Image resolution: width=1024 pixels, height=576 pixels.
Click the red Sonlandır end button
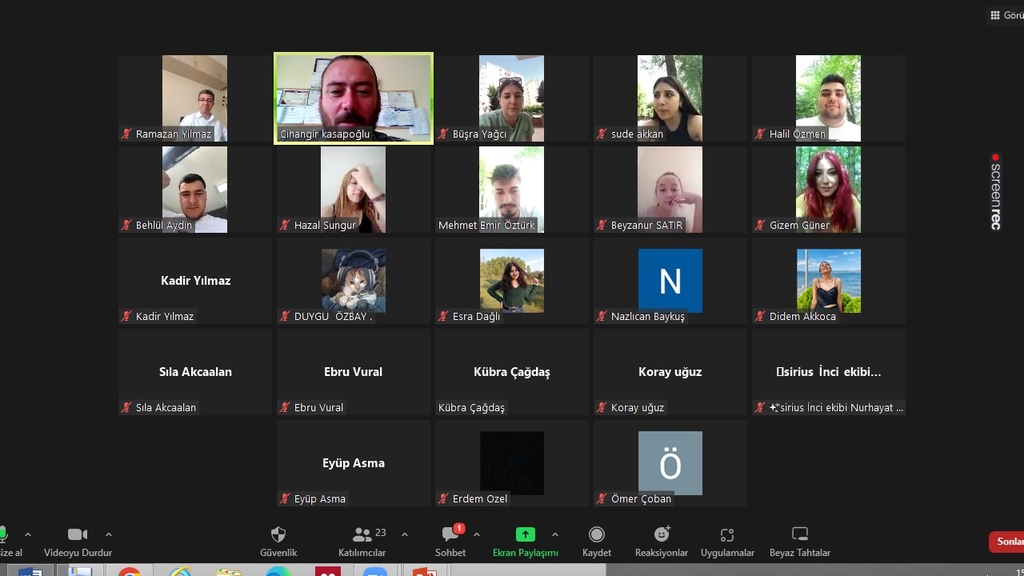pos(1008,541)
